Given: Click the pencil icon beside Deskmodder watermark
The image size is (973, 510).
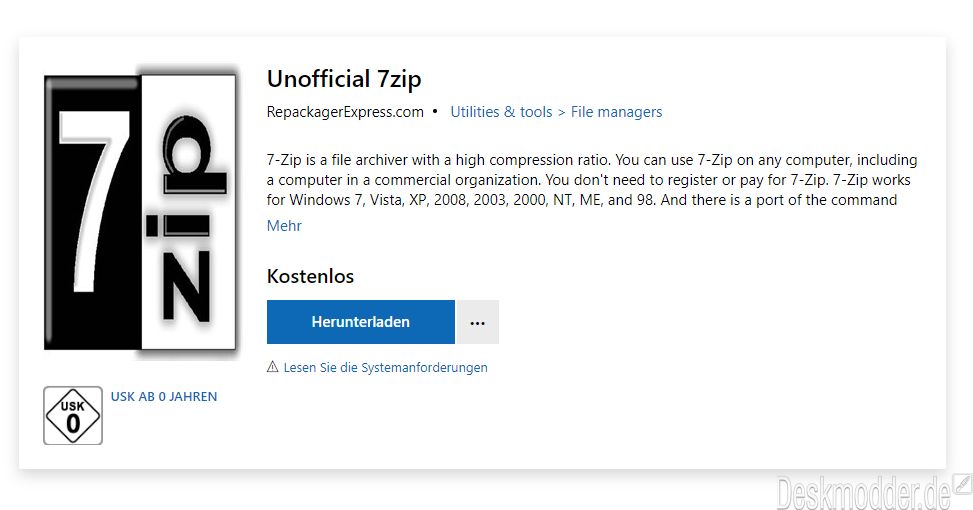Looking at the screenshot, I should (962, 483).
